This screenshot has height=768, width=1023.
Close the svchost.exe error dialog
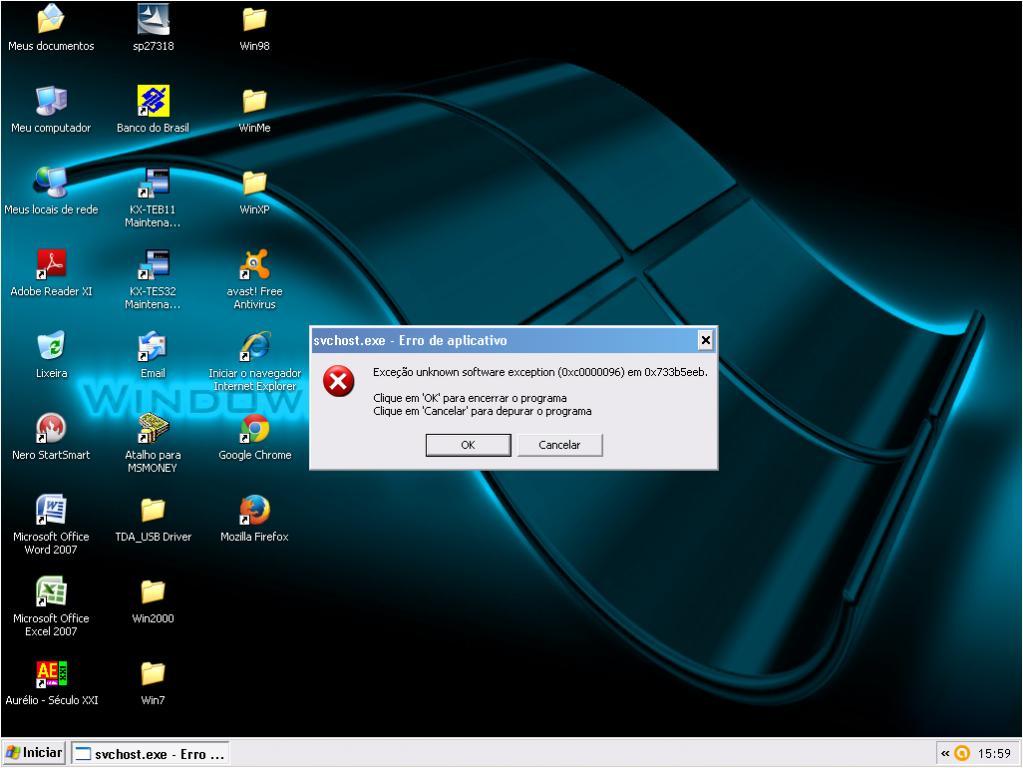[705, 340]
